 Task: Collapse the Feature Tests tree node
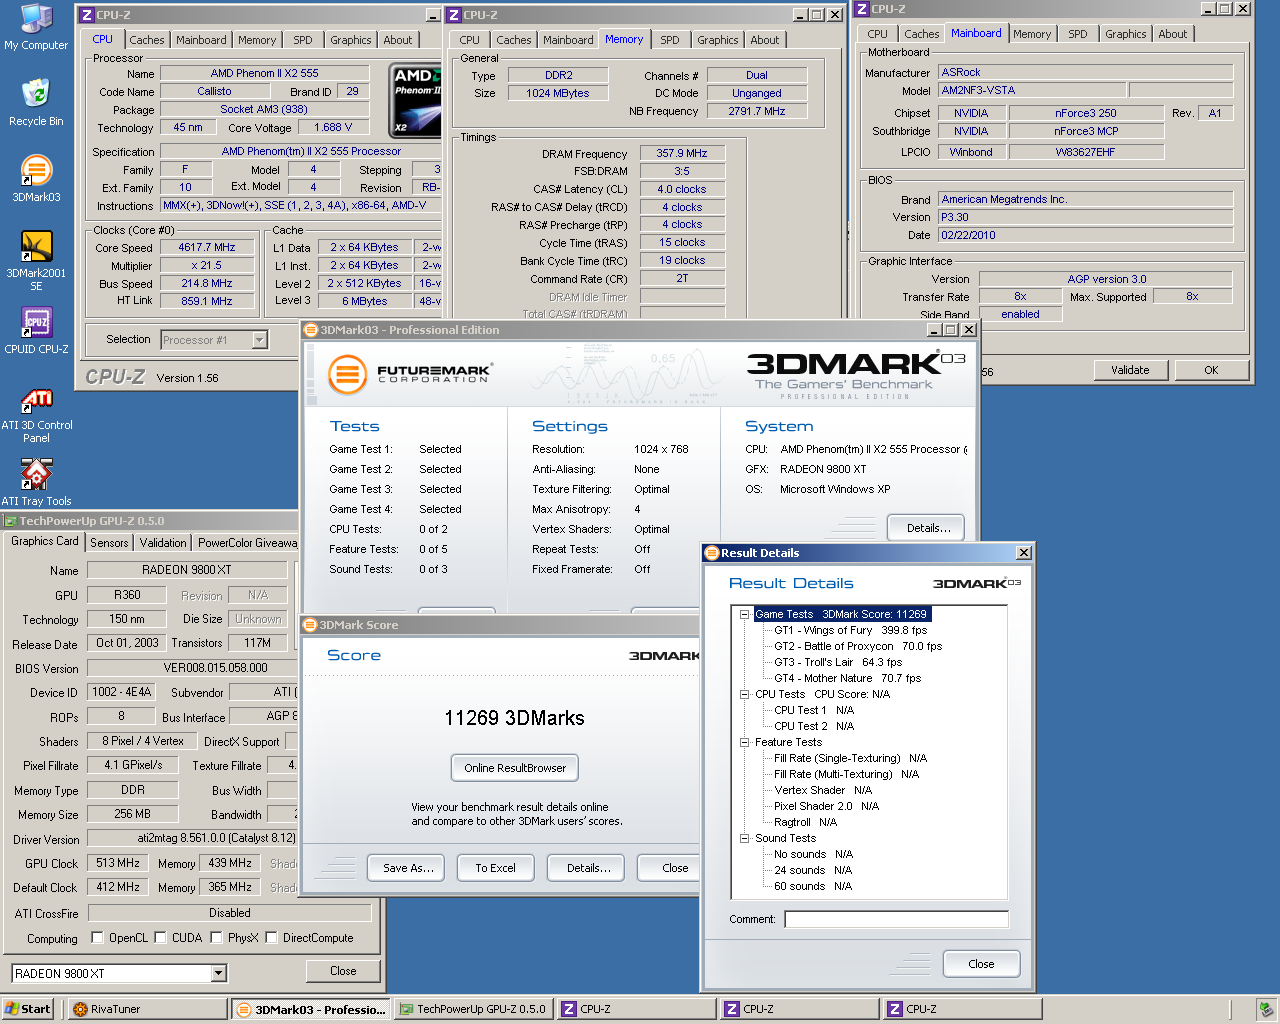(744, 742)
